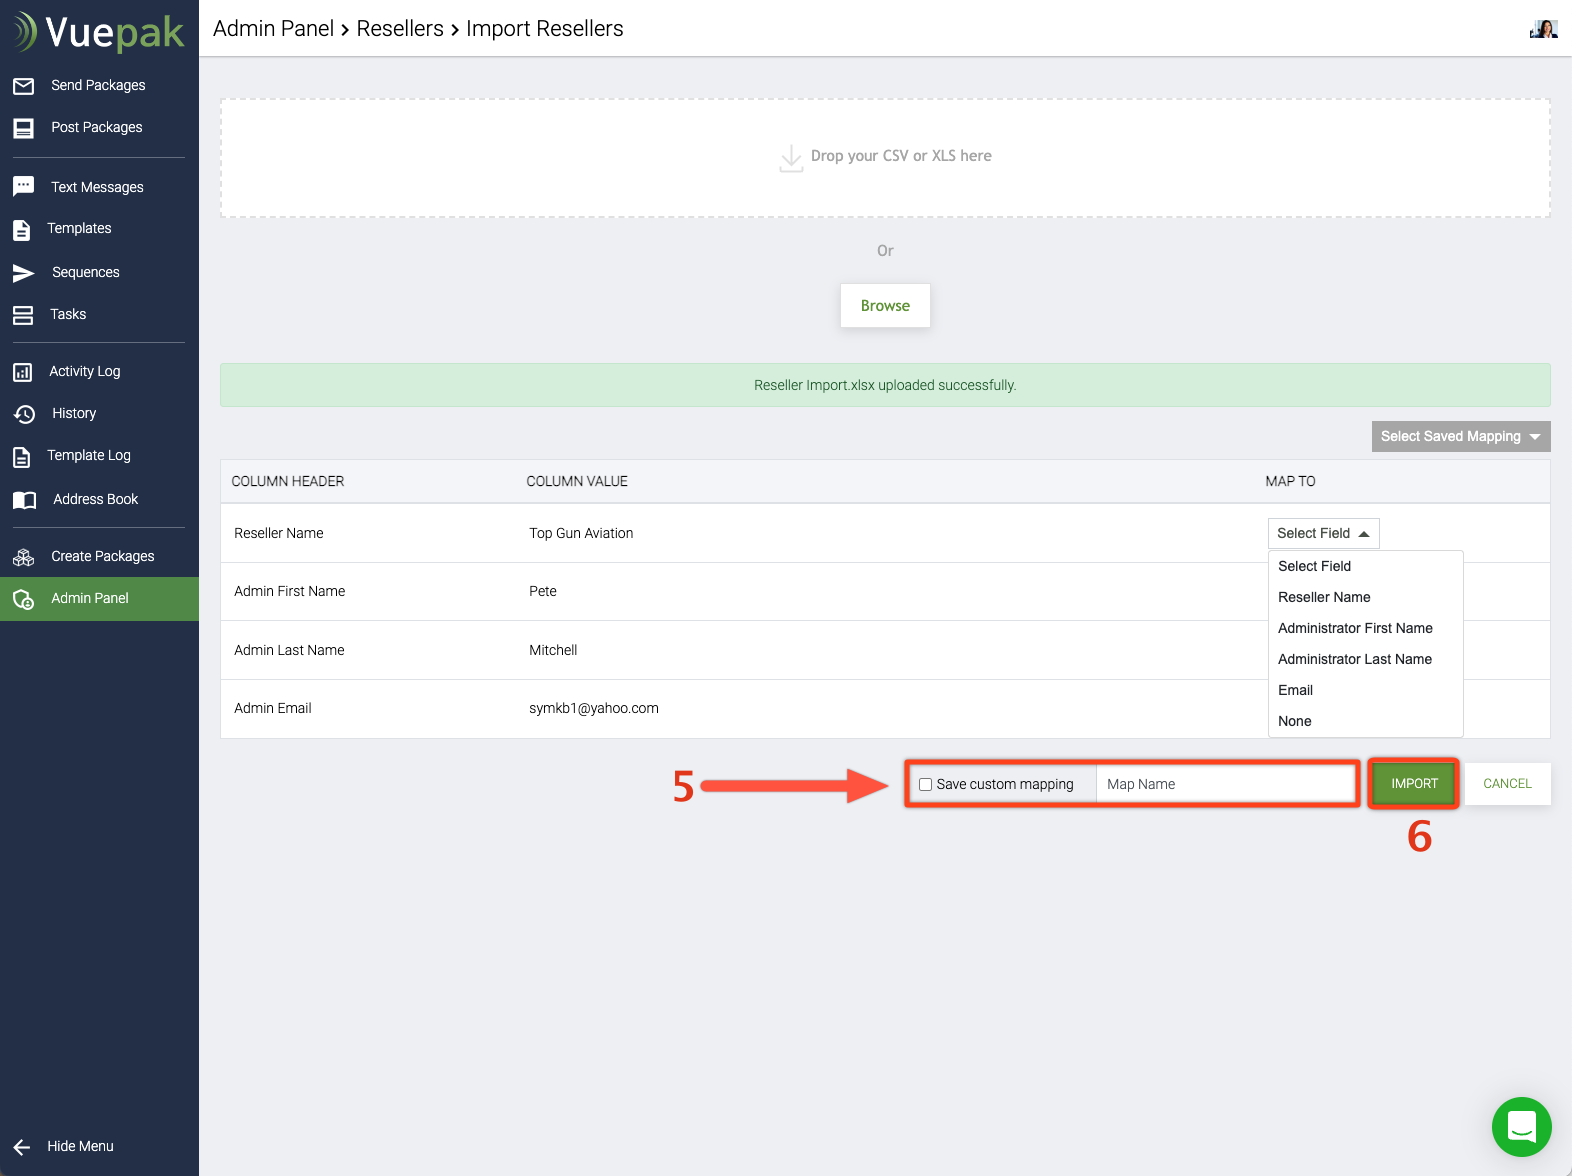Click the History clock icon
Image resolution: width=1572 pixels, height=1176 pixels.
pyautogui.click(x=24, y=414)
